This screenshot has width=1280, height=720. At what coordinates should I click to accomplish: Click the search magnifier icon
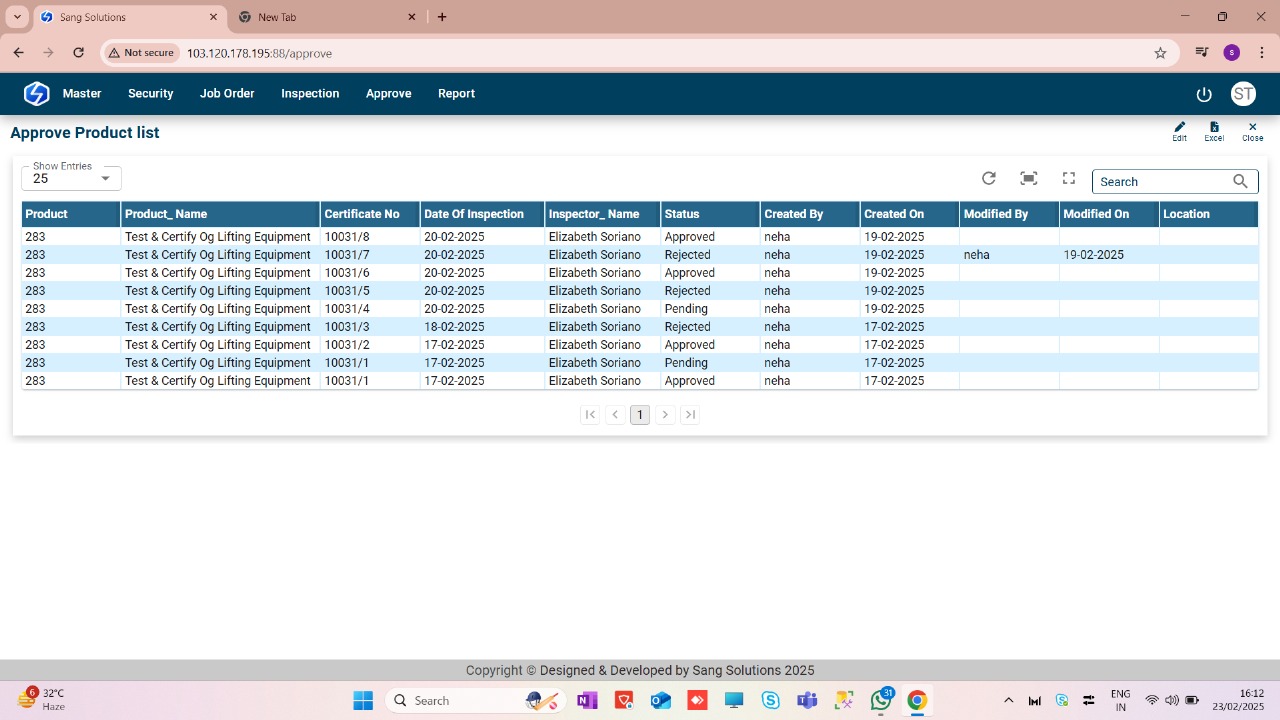pyautogui.click(x=1240, y=181)
